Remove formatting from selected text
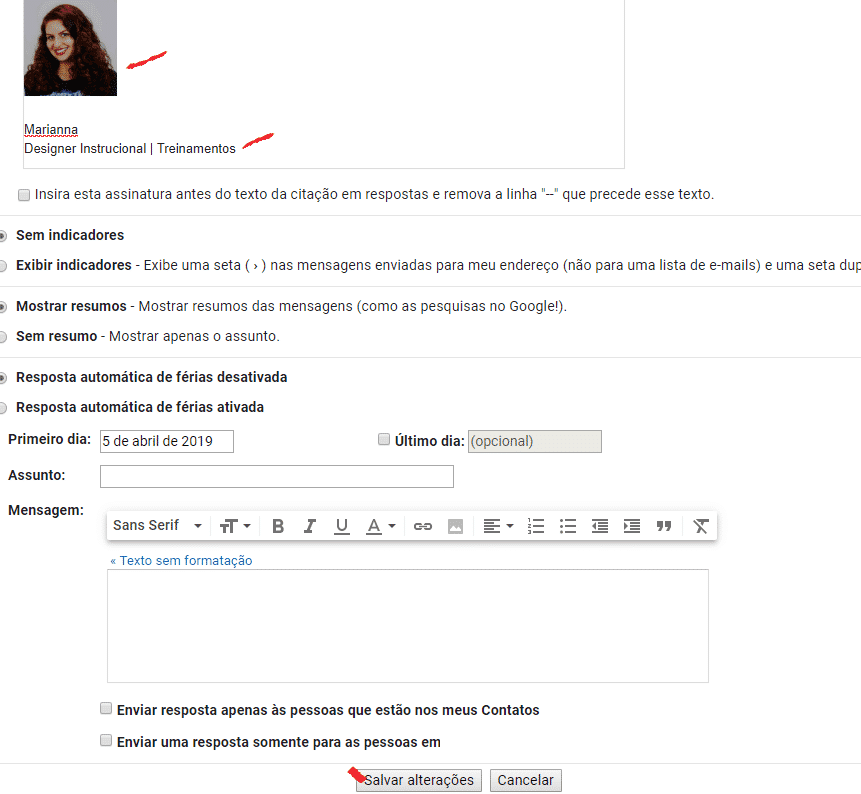The width and height of the screenshot is (861, 794). 700,526
